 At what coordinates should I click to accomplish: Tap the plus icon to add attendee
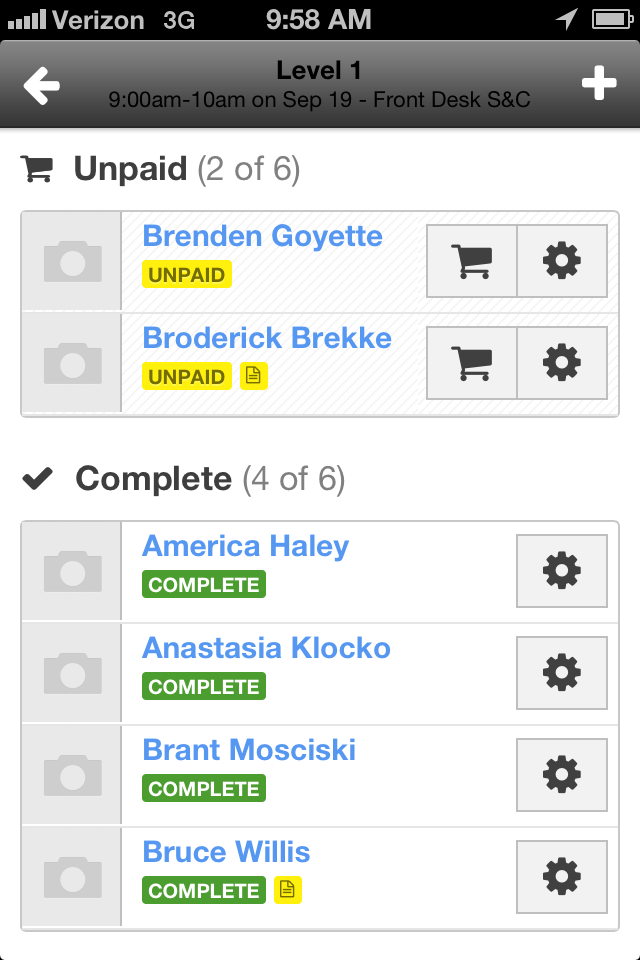pyautogui.click(x=599, y=84)
